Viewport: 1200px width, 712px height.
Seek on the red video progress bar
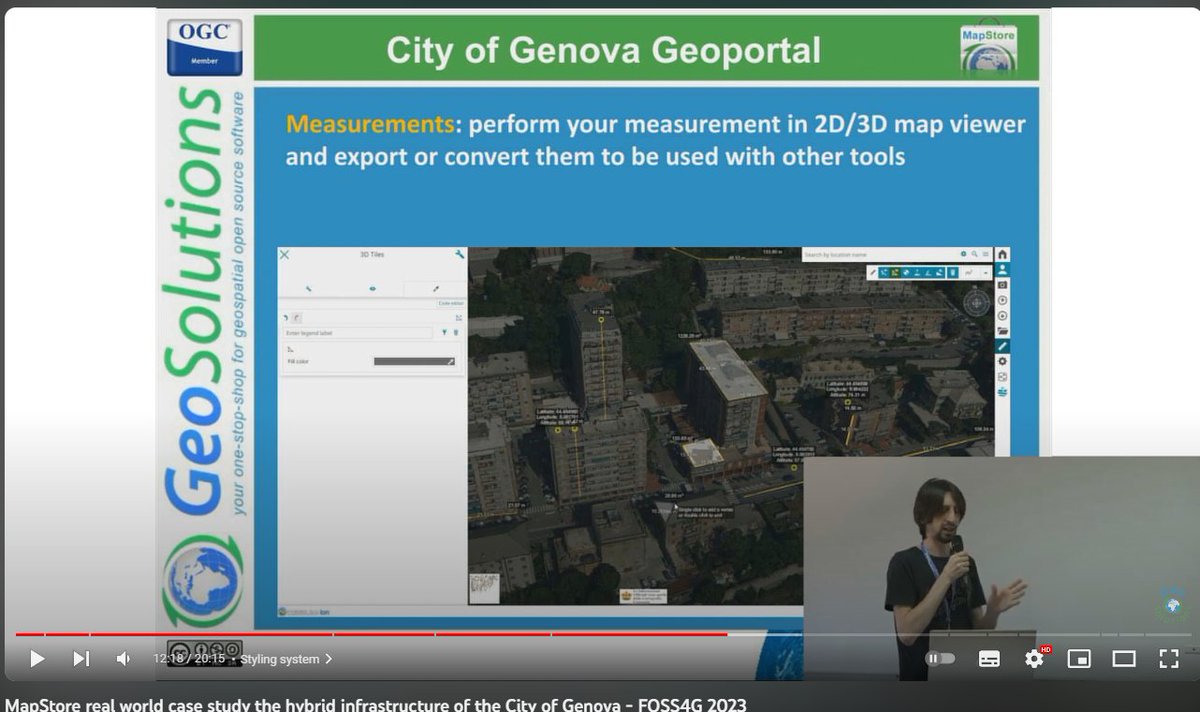371,634
